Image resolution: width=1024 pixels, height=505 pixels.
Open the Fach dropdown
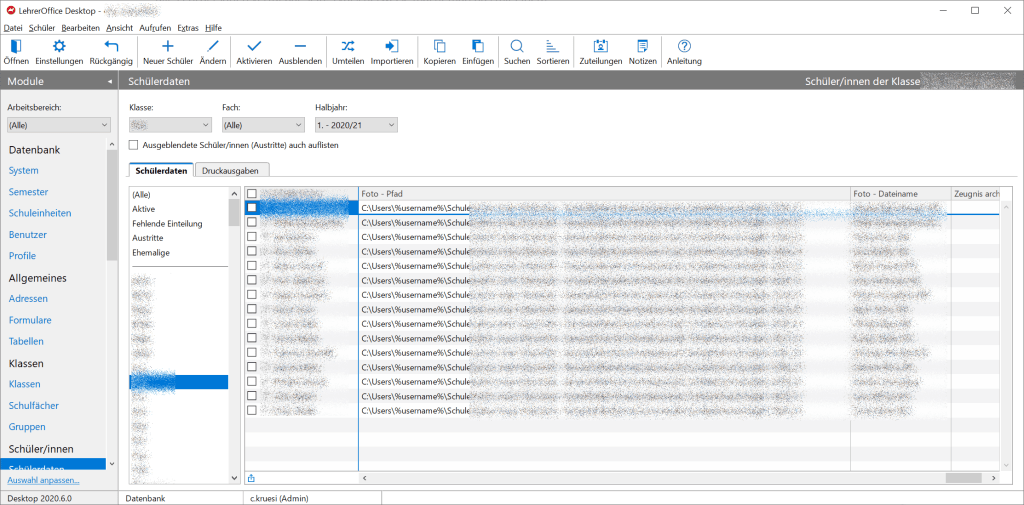(263, 125)
